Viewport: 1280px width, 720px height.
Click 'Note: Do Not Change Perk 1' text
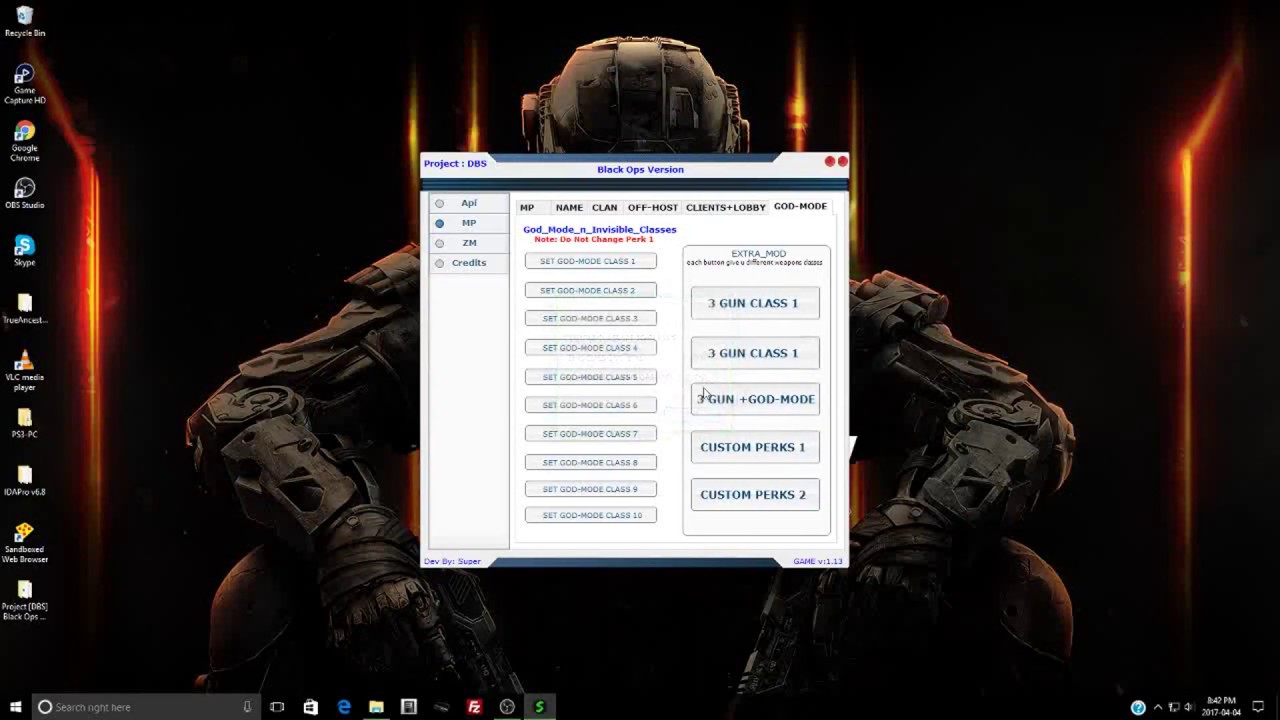pos(594,239)
